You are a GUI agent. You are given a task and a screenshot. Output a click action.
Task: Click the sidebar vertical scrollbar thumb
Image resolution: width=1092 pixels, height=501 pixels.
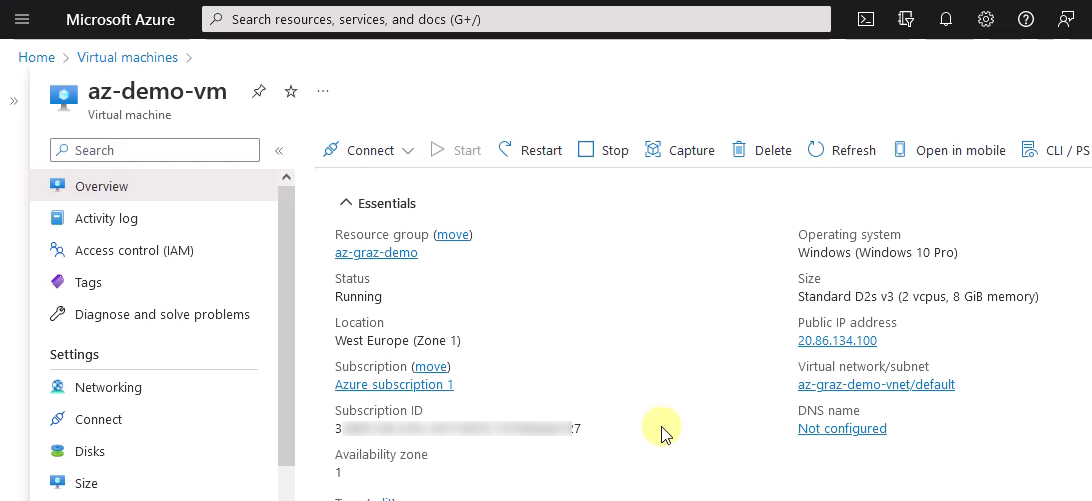[x=286, y=326]
